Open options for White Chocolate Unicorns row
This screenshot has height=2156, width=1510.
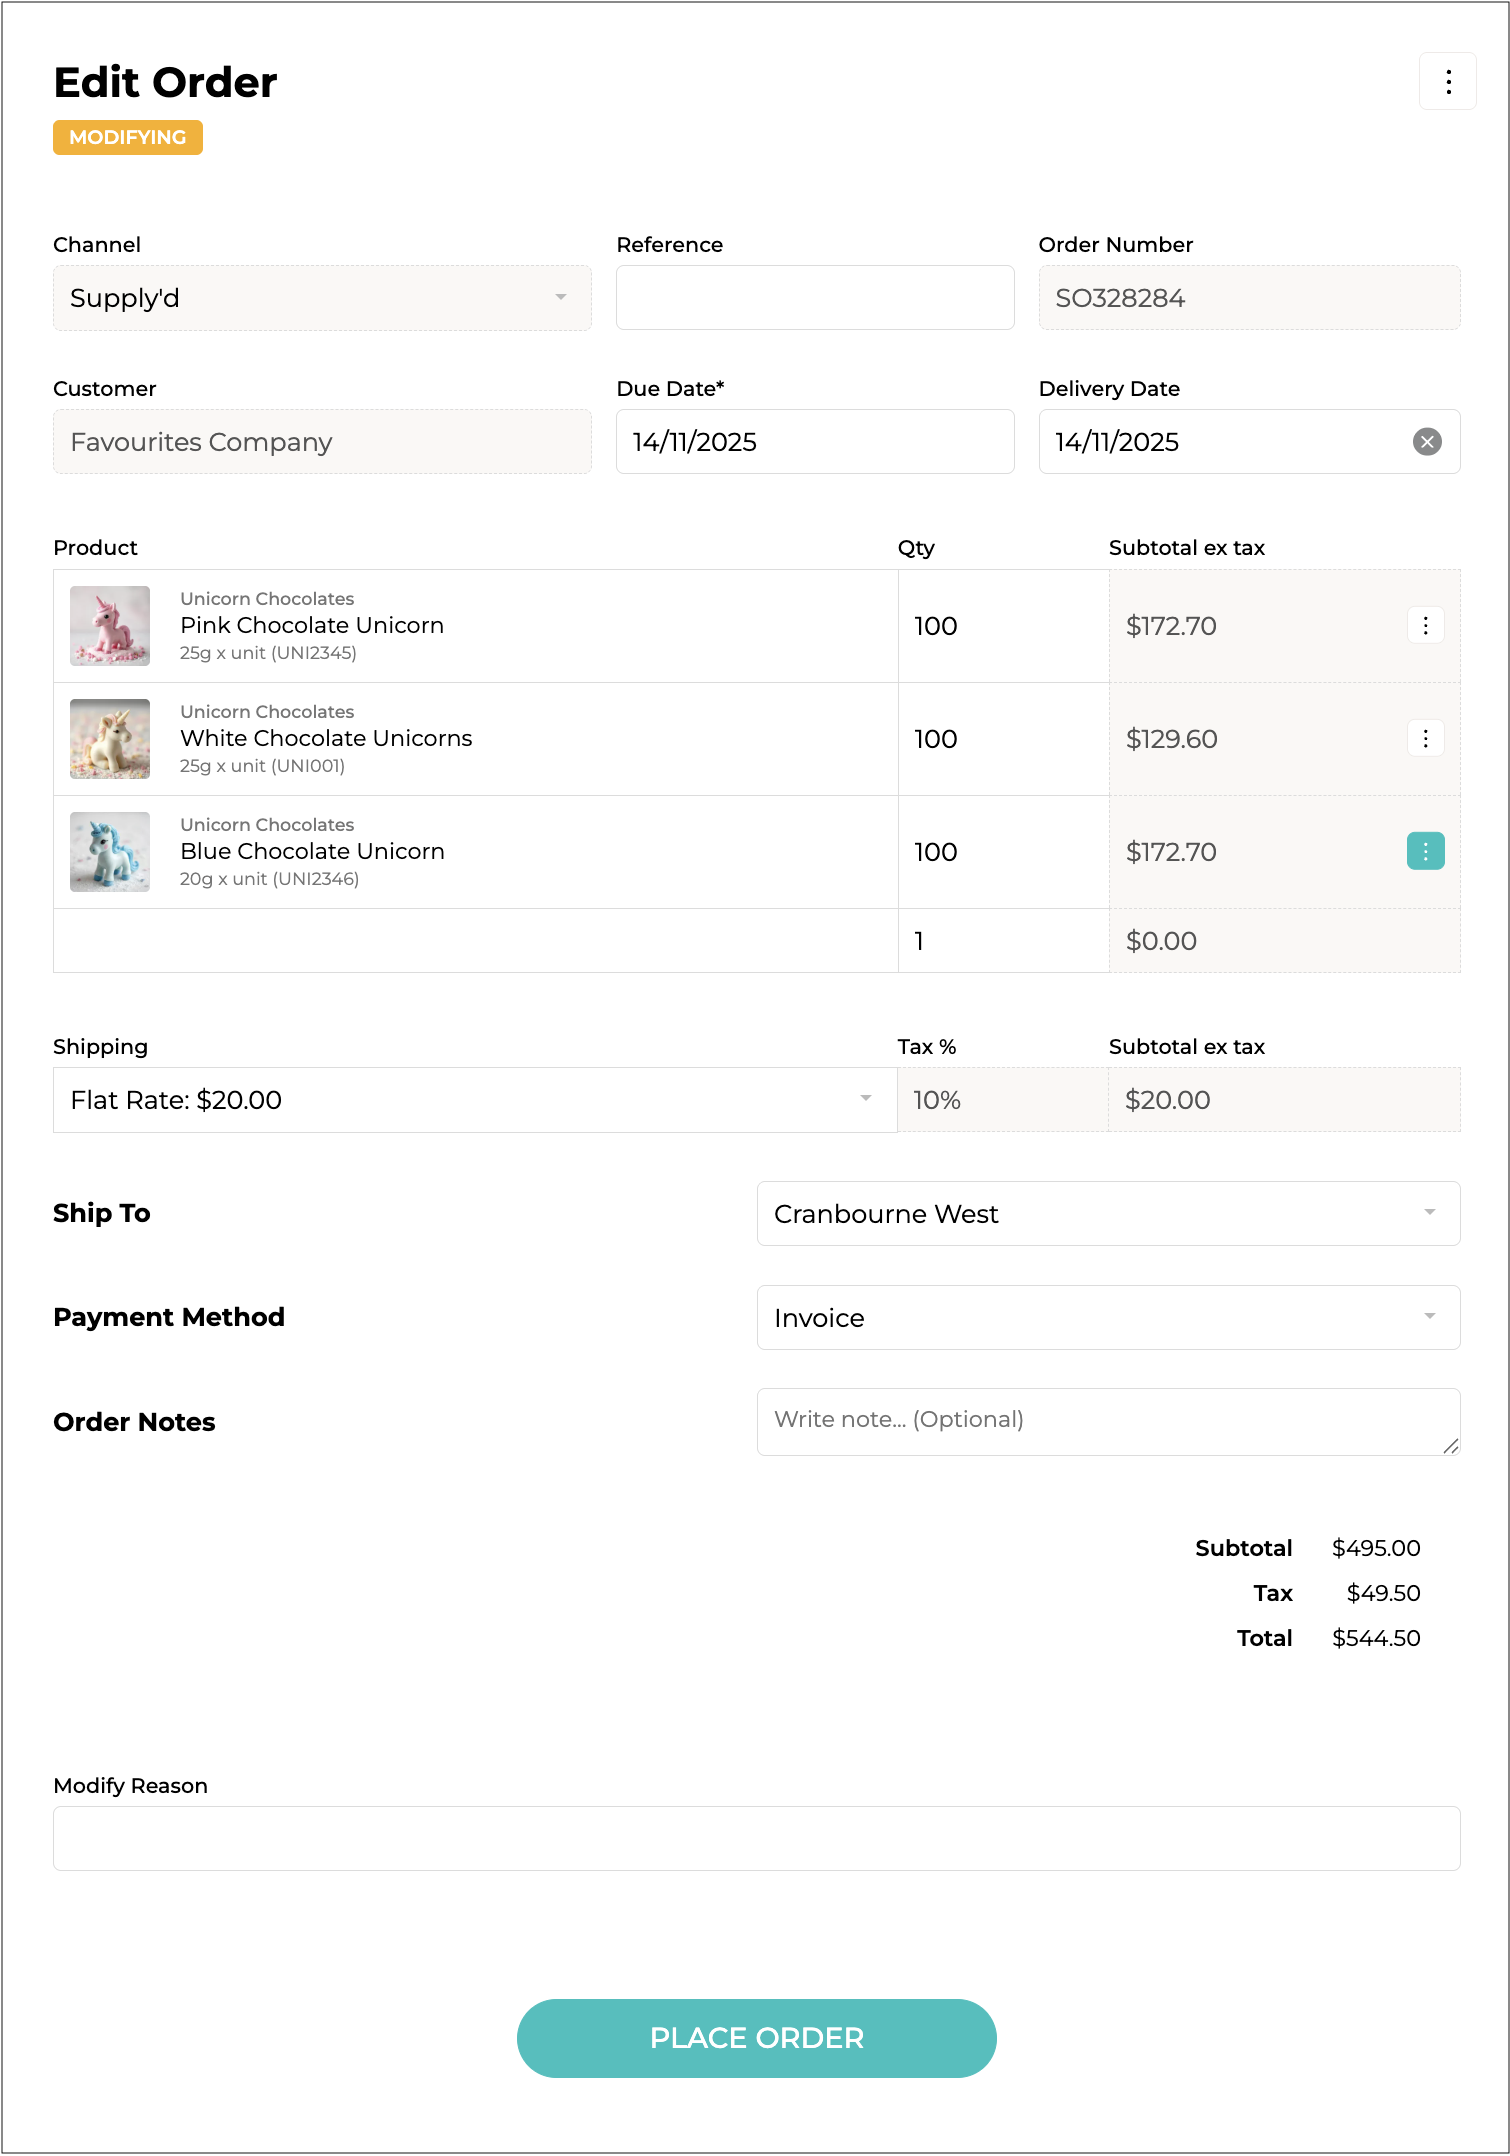tap(1425, 739)
